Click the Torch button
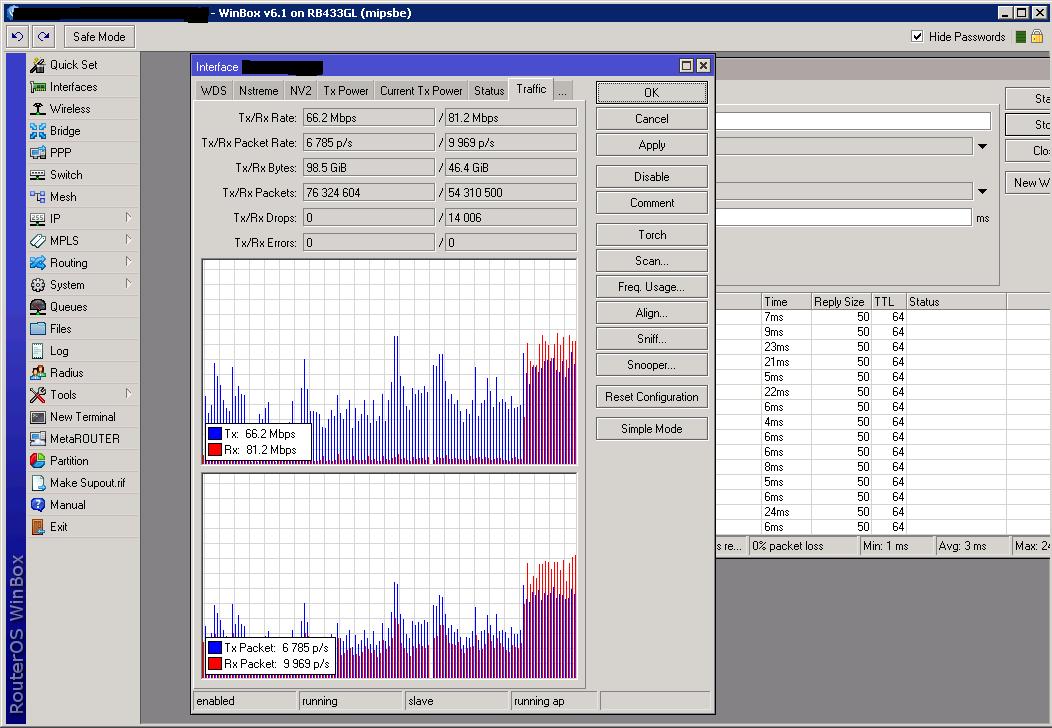Screen dimensions: 1052x728 [x=652, y=235]
